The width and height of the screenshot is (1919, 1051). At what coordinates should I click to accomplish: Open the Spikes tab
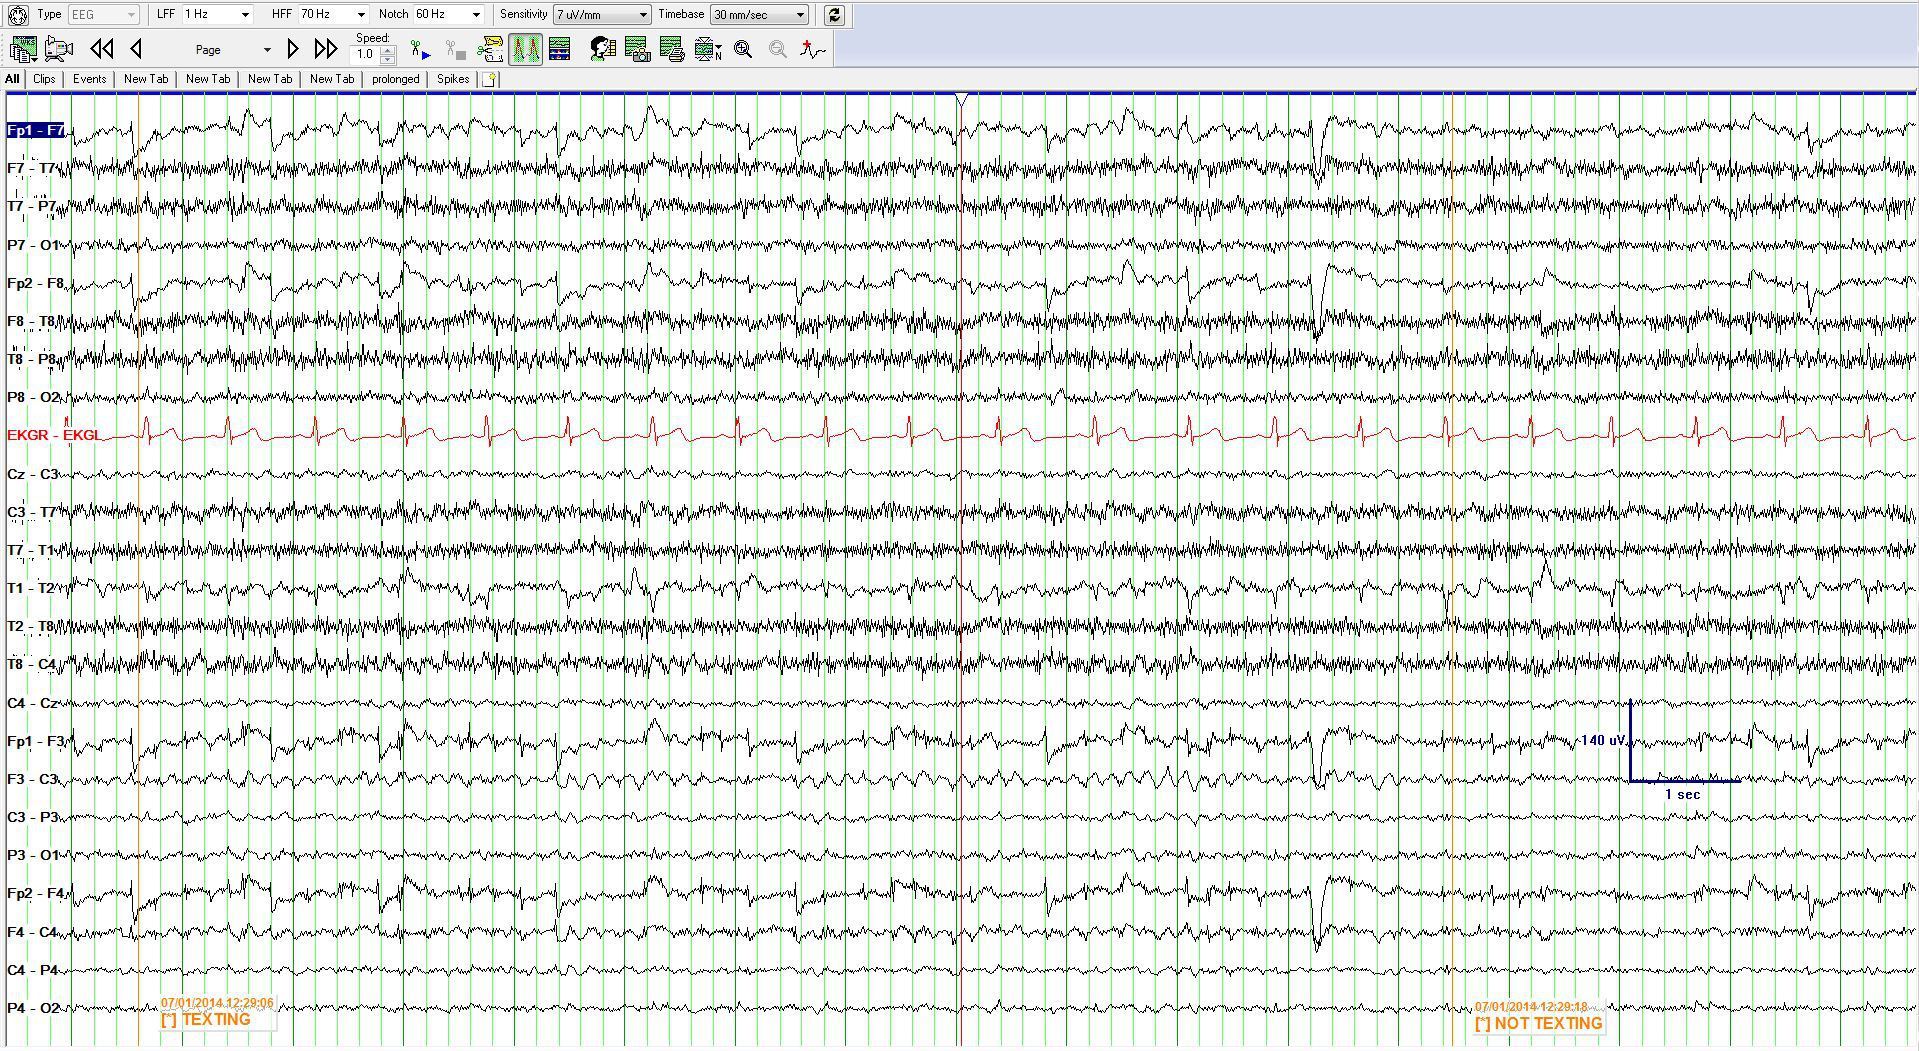pos(452,79)
